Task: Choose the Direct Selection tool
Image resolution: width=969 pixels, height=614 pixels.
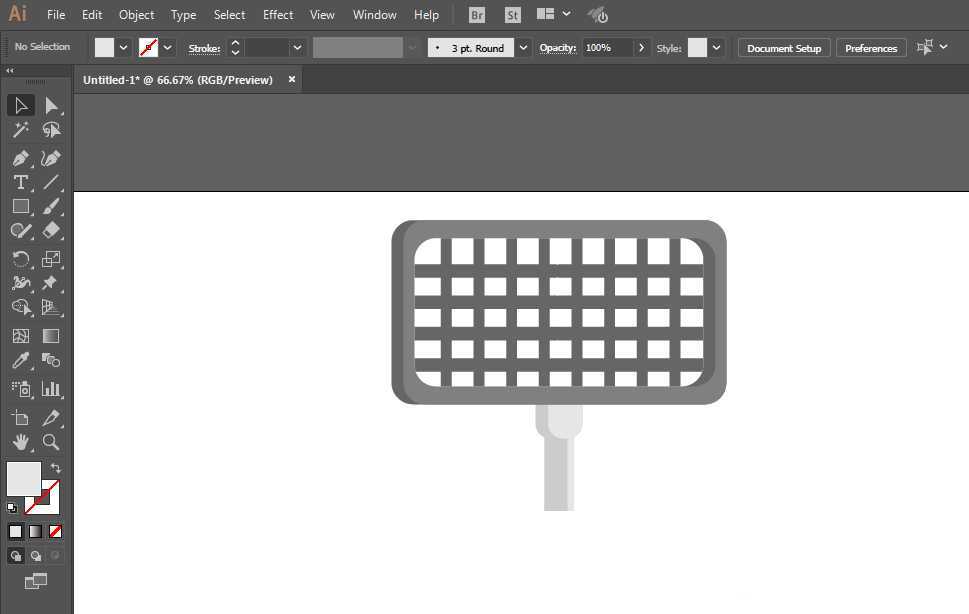Action: (x=51, y=106)
